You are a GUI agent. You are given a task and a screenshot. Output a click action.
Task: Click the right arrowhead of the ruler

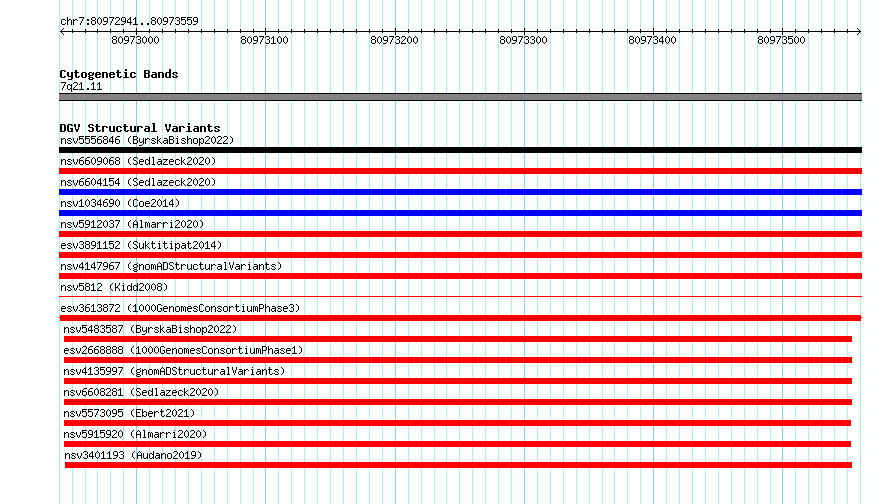[859, 31]
